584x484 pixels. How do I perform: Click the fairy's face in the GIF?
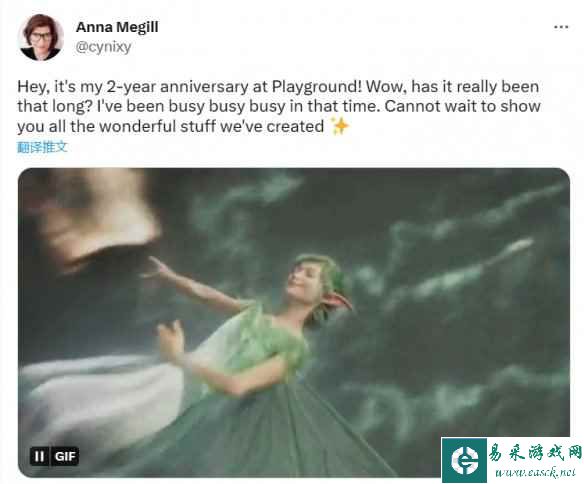pos(304,281)
